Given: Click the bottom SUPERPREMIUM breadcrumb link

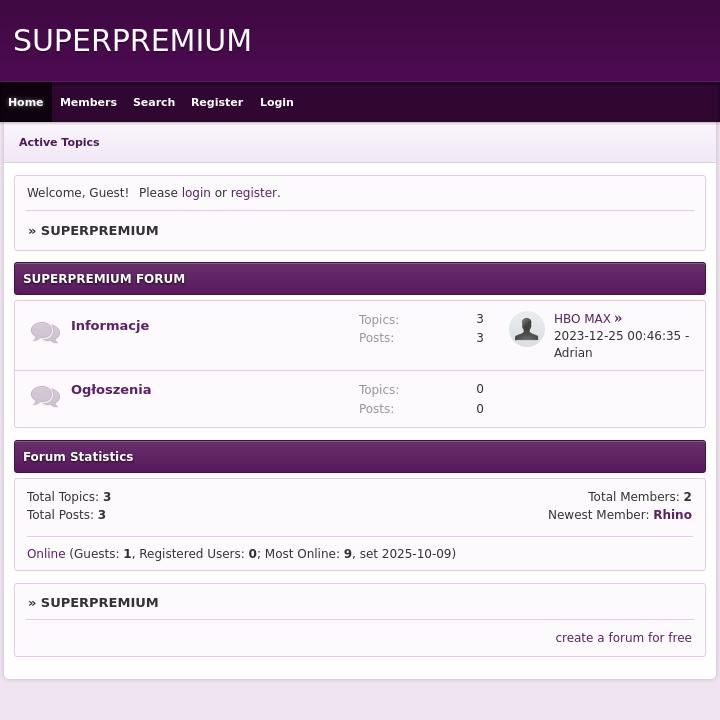Looking at the screenshot, I should coord(99,603).
